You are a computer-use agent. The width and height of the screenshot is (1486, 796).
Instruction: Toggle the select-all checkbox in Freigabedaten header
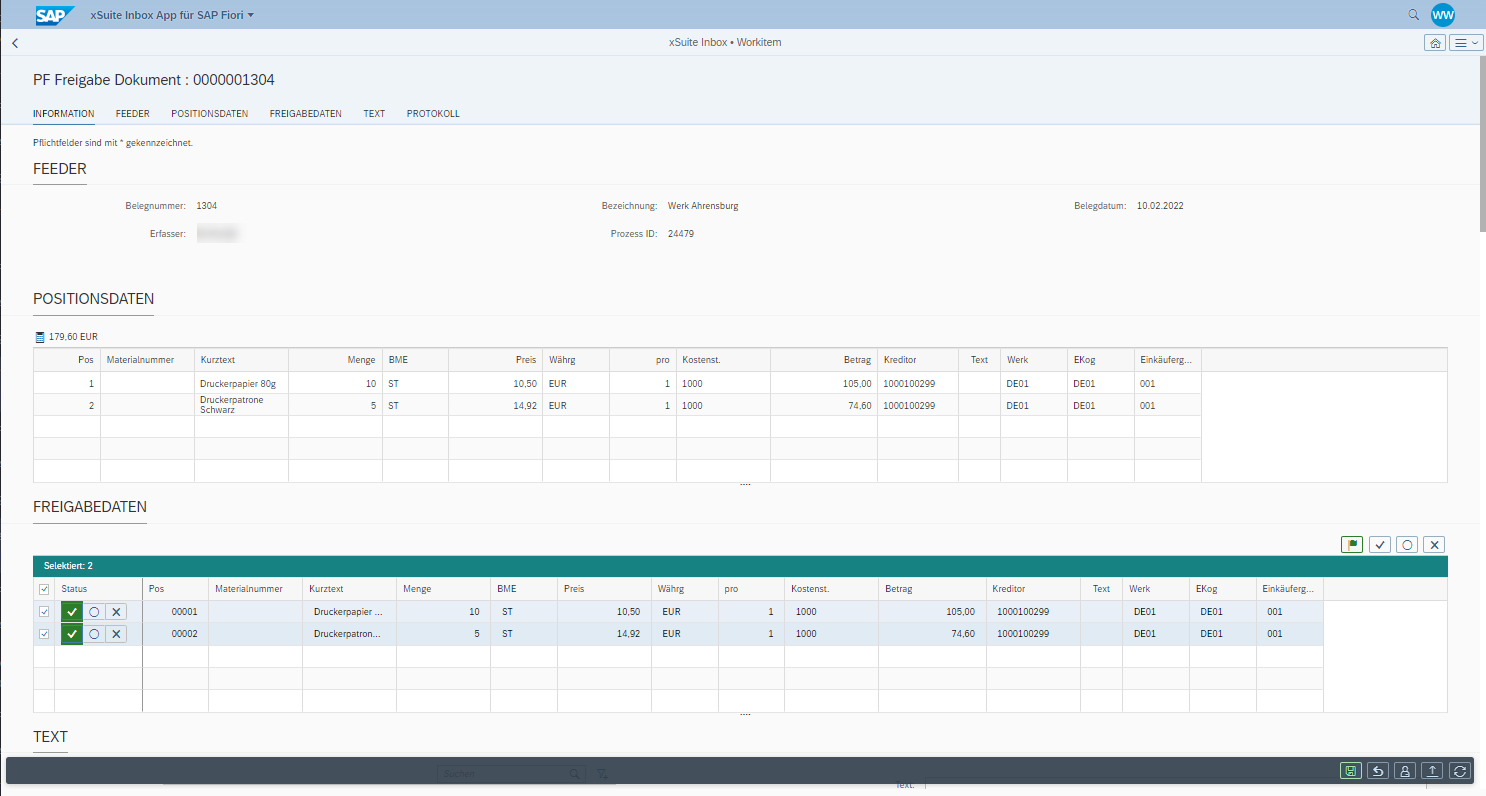[43, 589]
